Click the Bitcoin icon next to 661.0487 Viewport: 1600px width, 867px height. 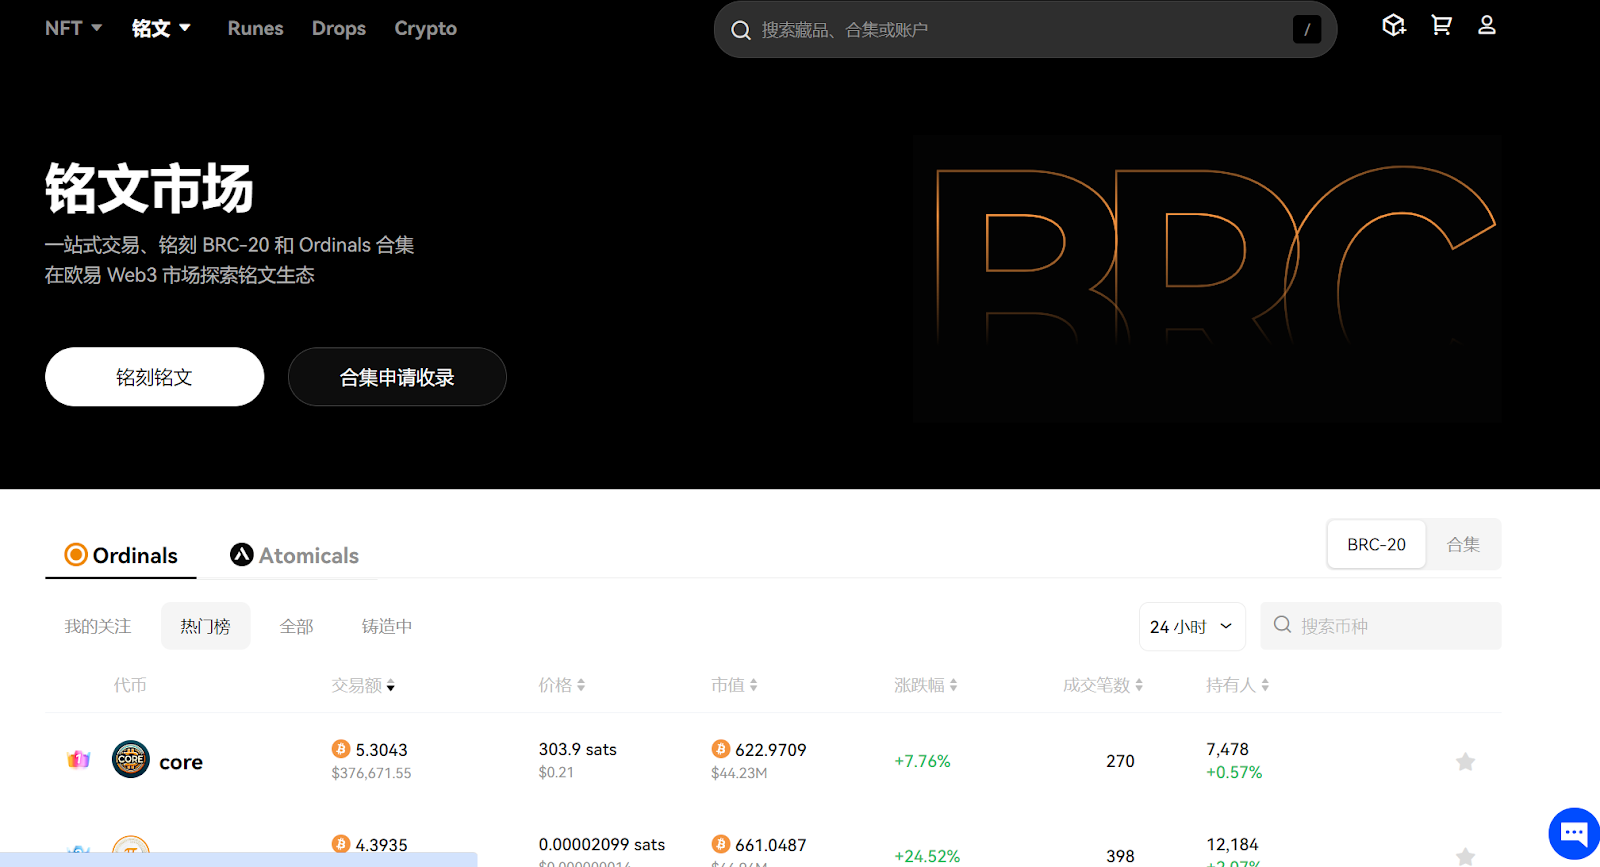[x=721, y=844]
